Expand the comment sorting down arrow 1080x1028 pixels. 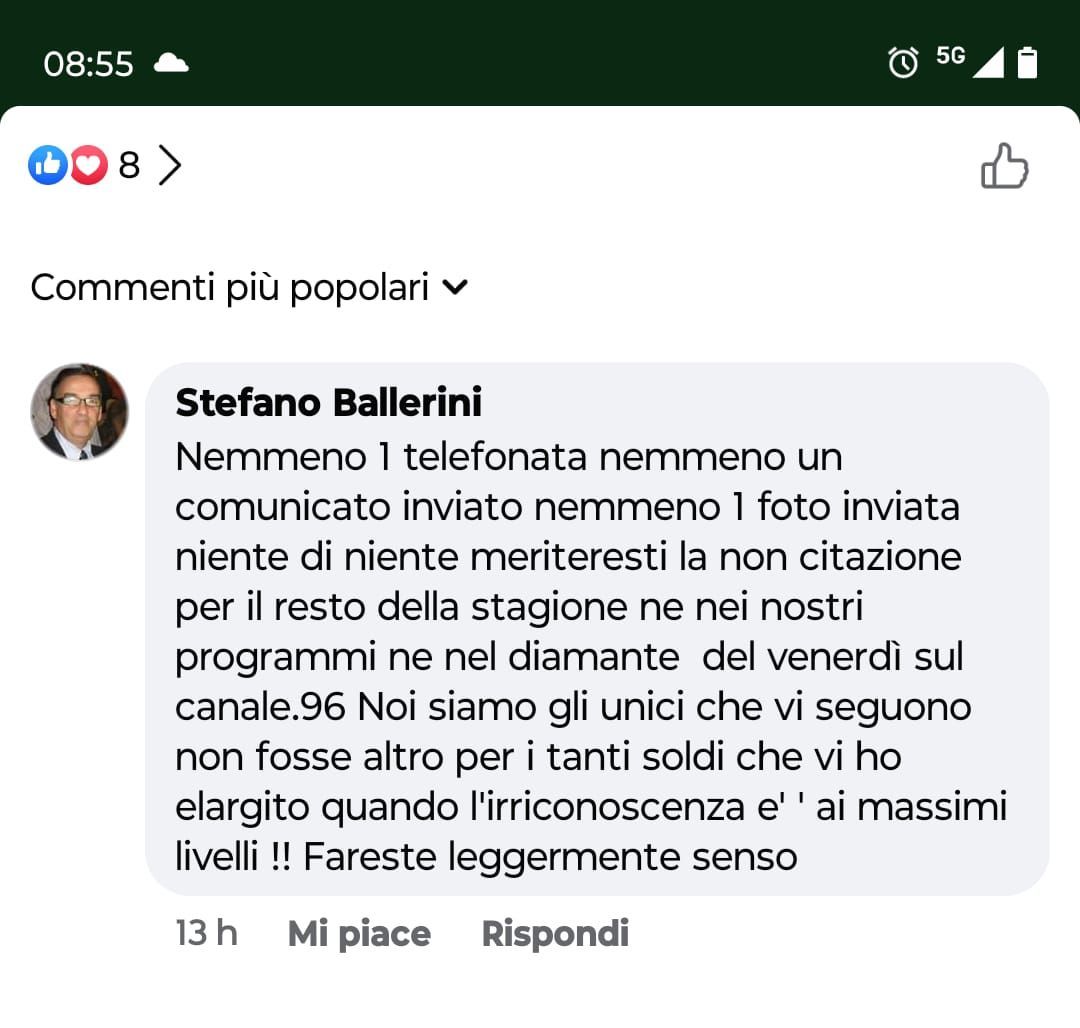point(455,288)
